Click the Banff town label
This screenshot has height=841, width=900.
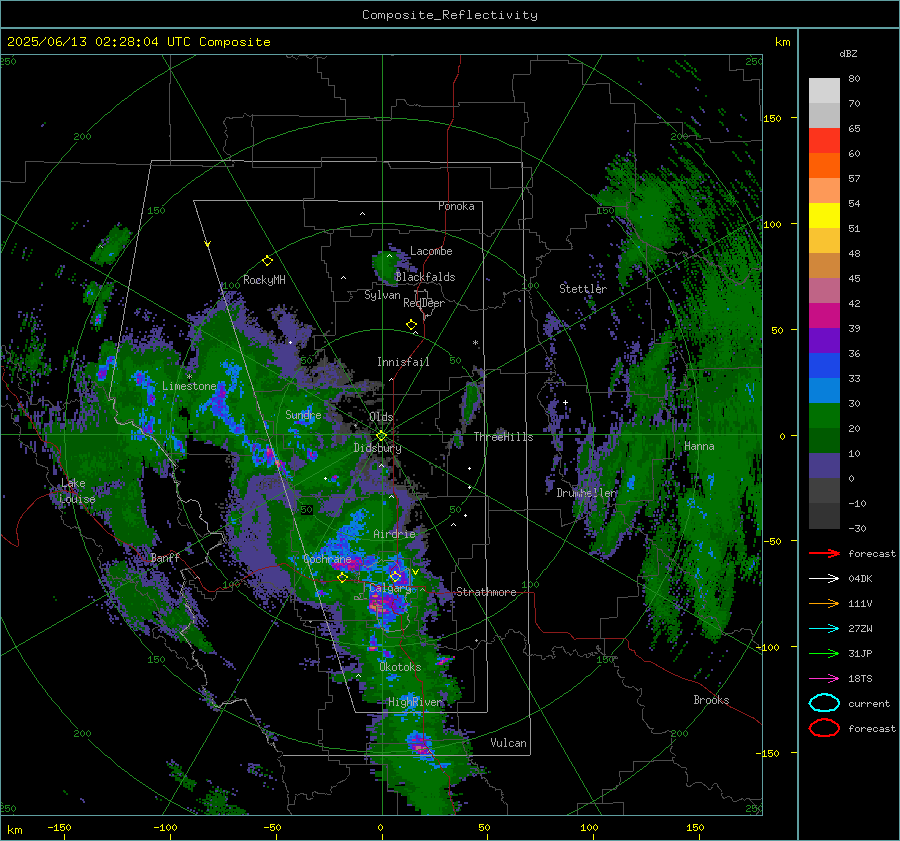click(165, 557)
